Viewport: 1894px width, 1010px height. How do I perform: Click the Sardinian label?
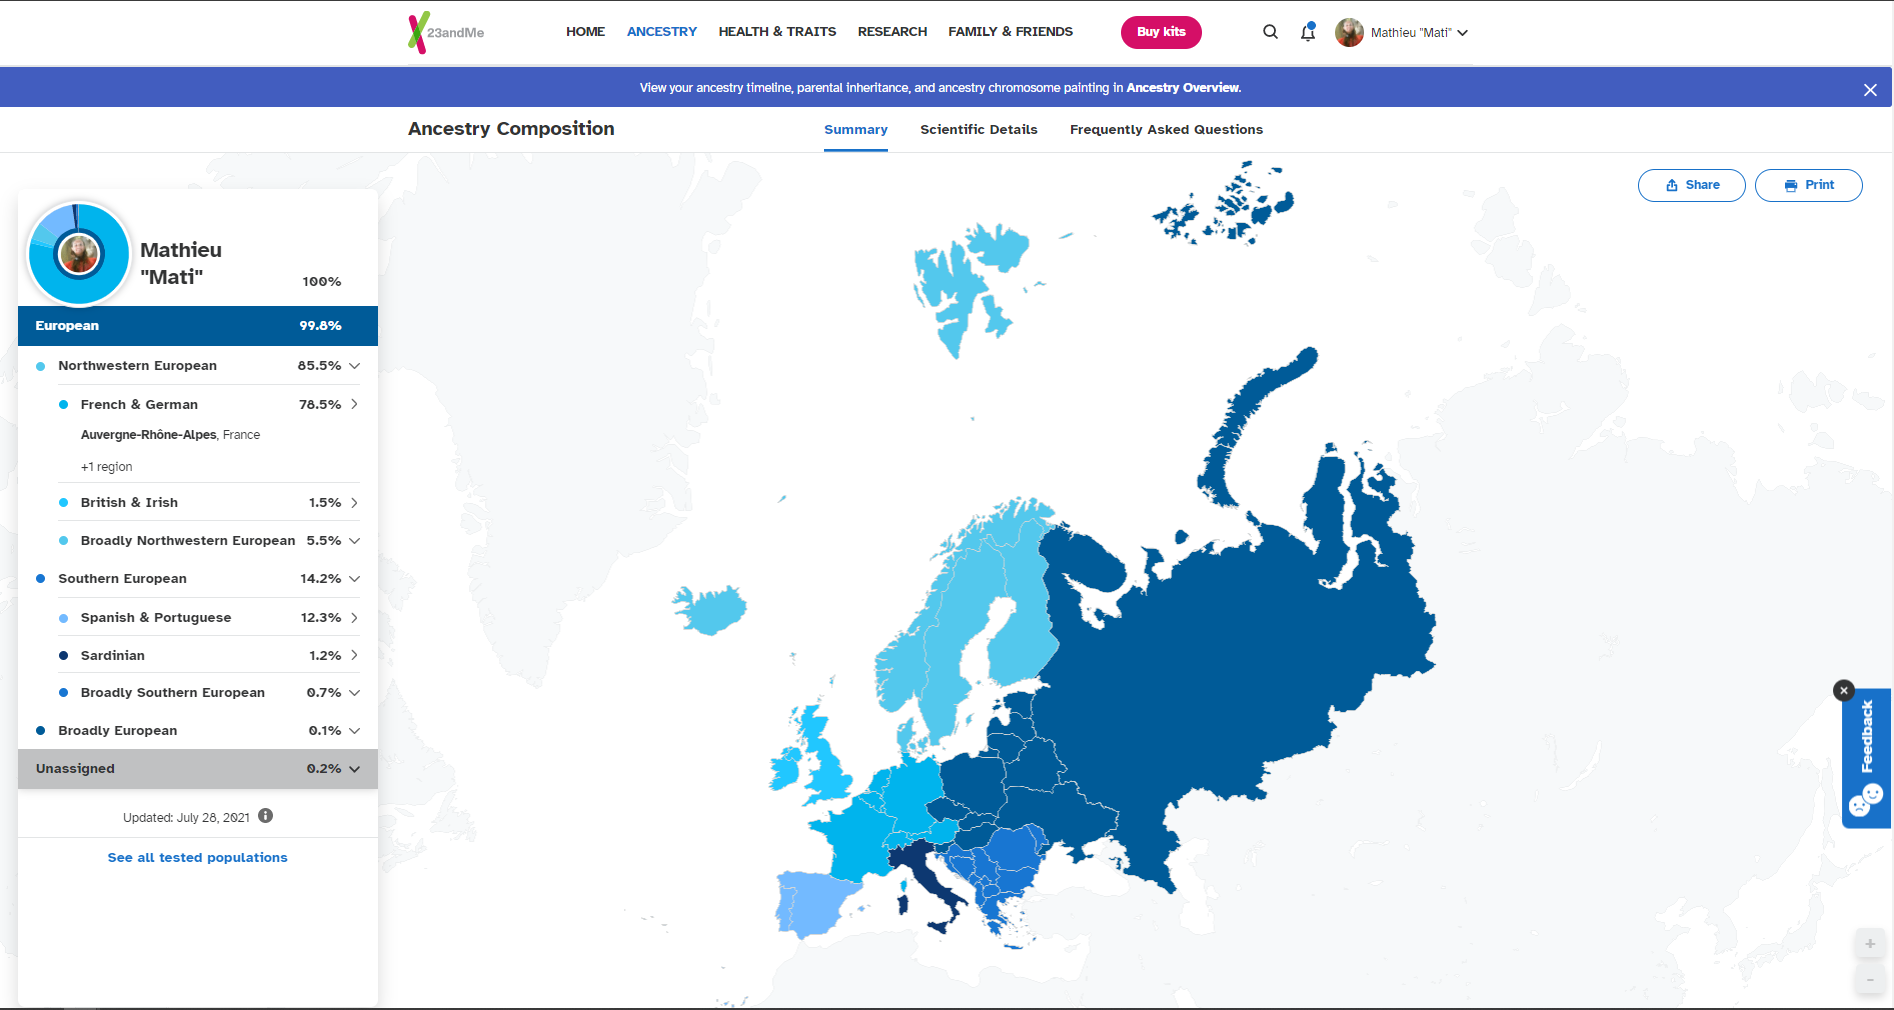[x=113, y=656]
